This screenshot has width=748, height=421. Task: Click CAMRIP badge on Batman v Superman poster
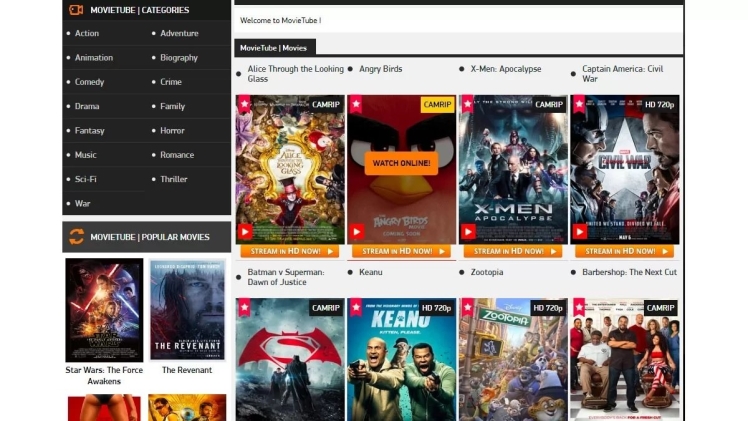326,308
